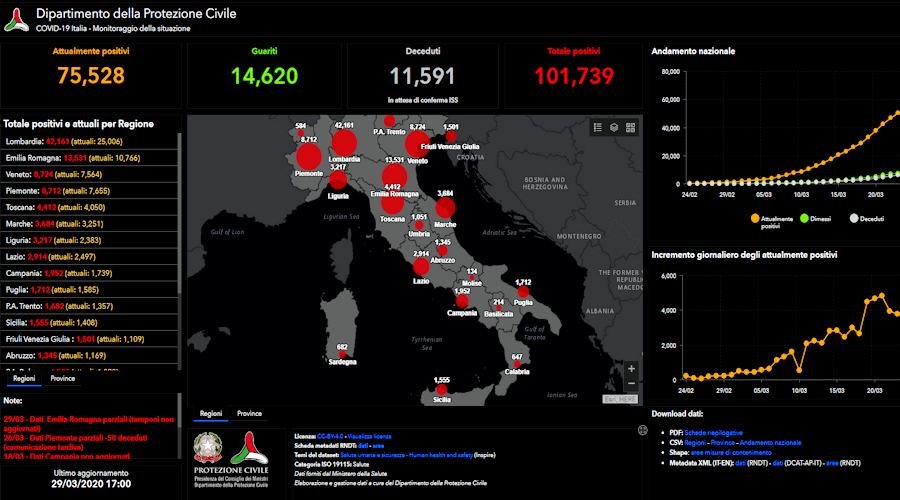Select the Piemonte red bubble on map
Image resolution: width=900 pixels, height=500 pixels.
pyautogui.click(x=309, y=157)
